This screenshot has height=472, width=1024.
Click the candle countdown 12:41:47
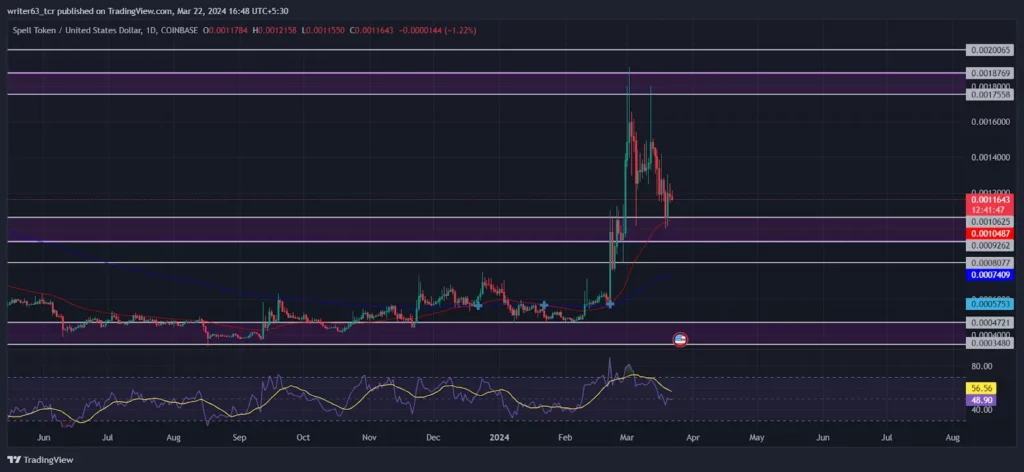(x=990, y=209)
